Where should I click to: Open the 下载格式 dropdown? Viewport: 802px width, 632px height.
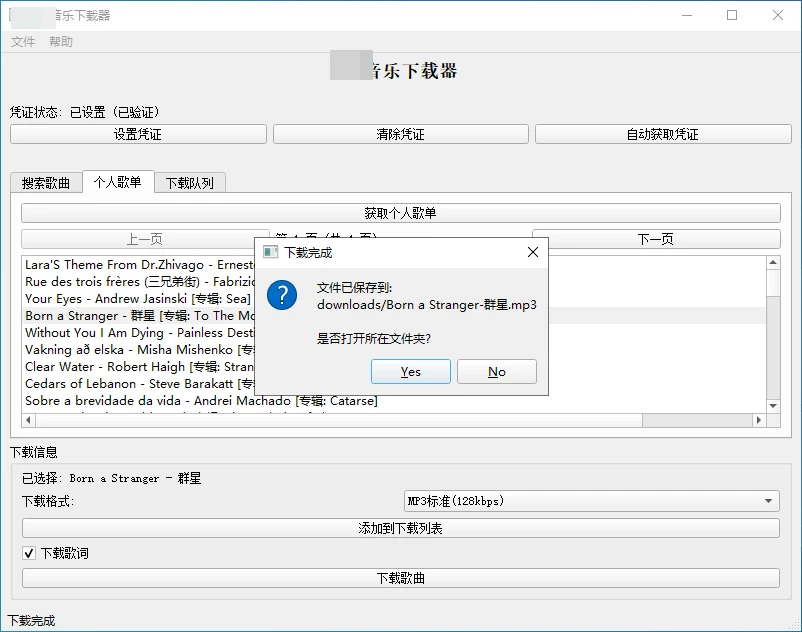591,501
